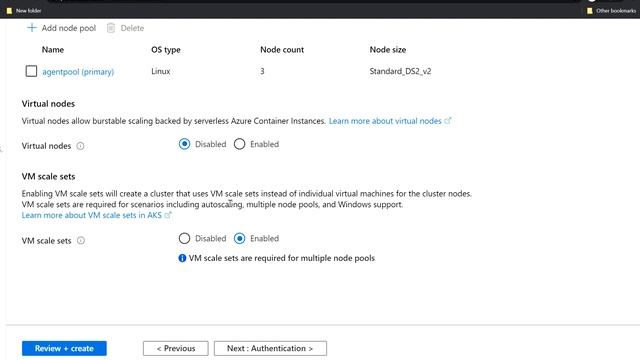Image resolution: width=640 pixels, height=360 pixels.
Task: Click the Name column header
Action: (x=53, y=50)
